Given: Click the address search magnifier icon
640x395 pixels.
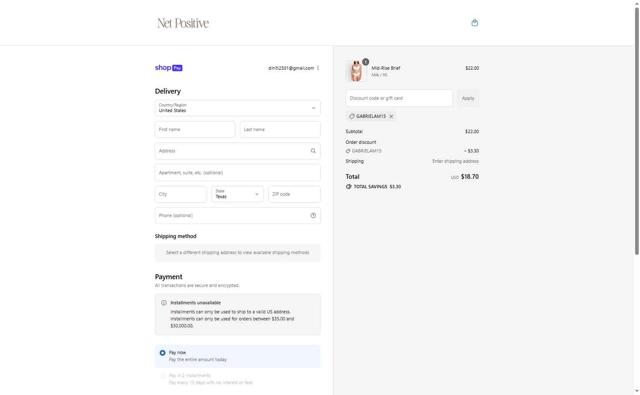Looking at the screenshot, I should pos(313,151).
